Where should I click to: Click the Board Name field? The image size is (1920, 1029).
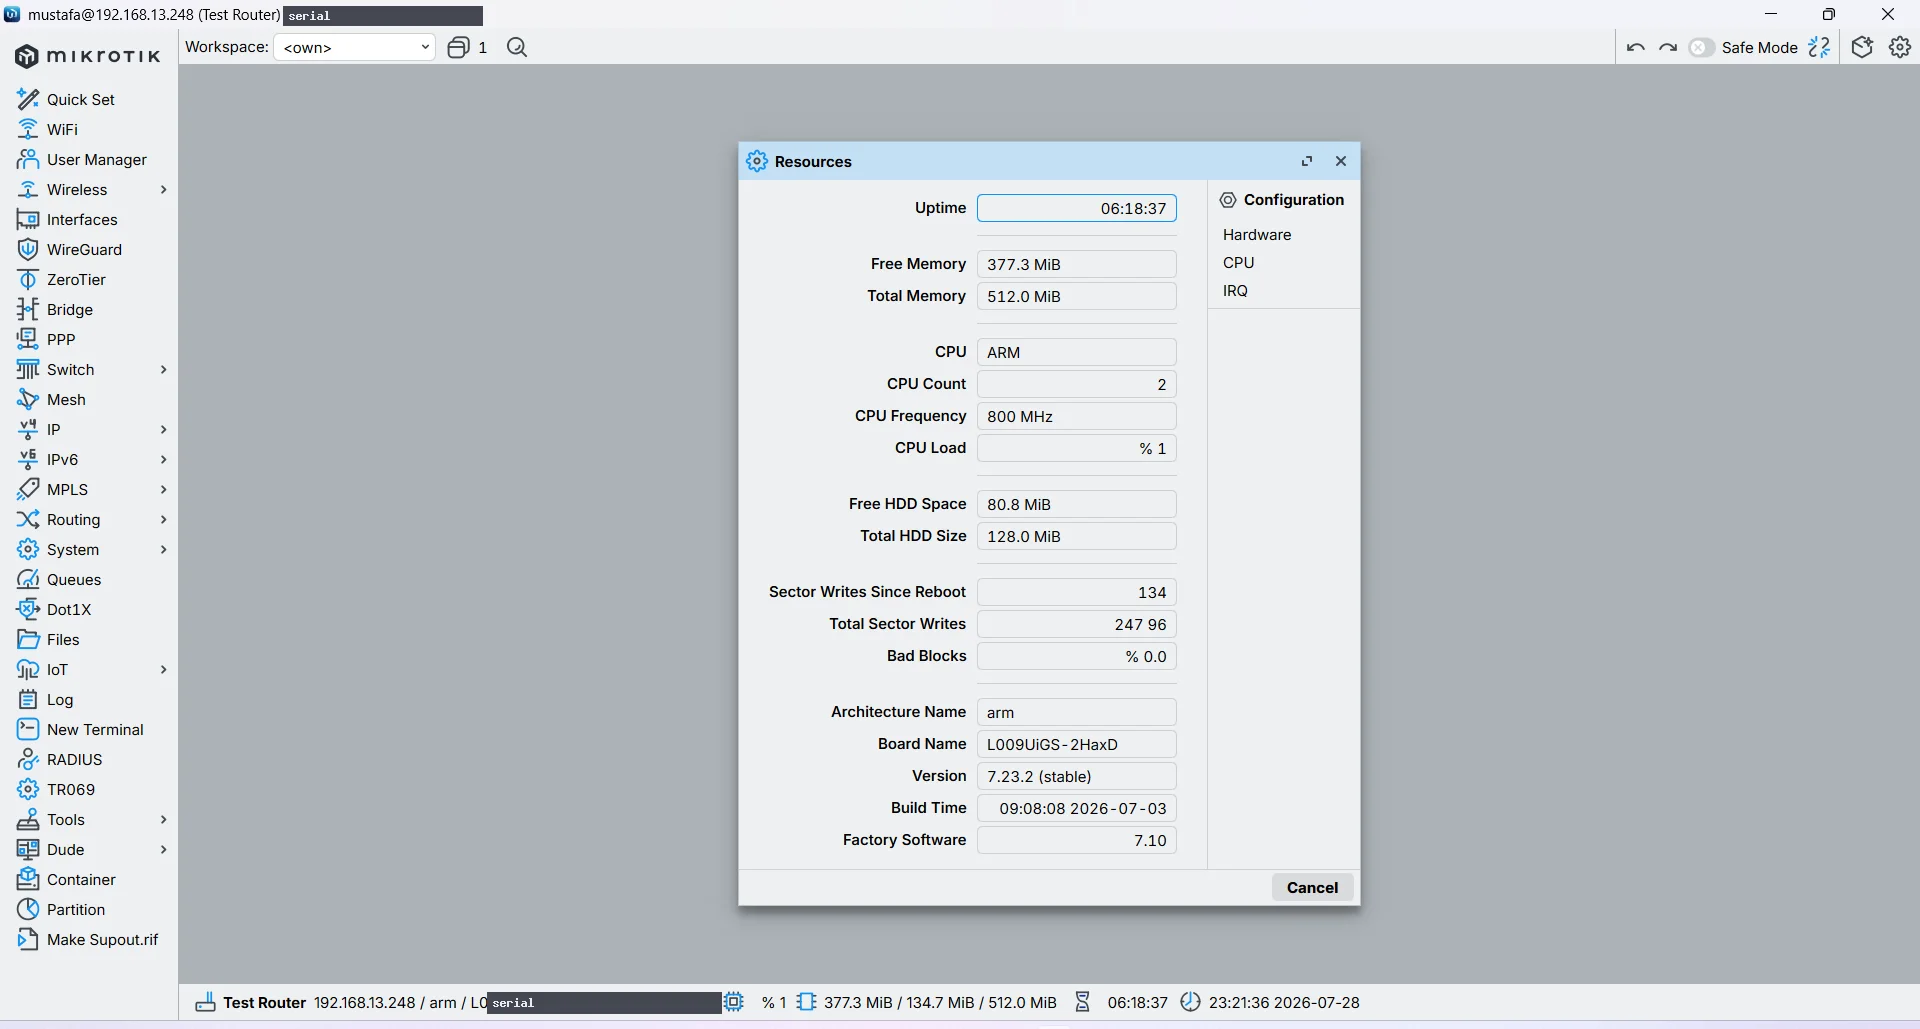tap(1077, 744)
